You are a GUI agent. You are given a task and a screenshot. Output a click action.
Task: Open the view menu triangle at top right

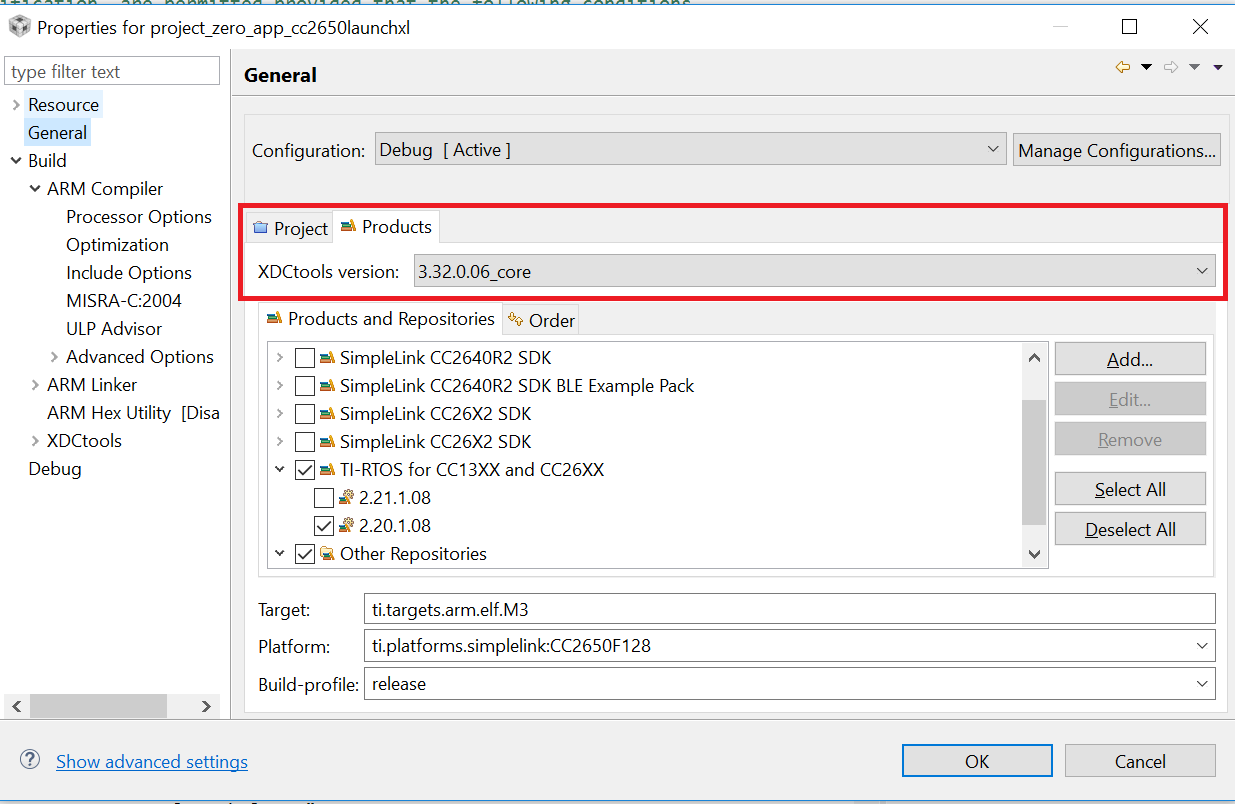1217,67
